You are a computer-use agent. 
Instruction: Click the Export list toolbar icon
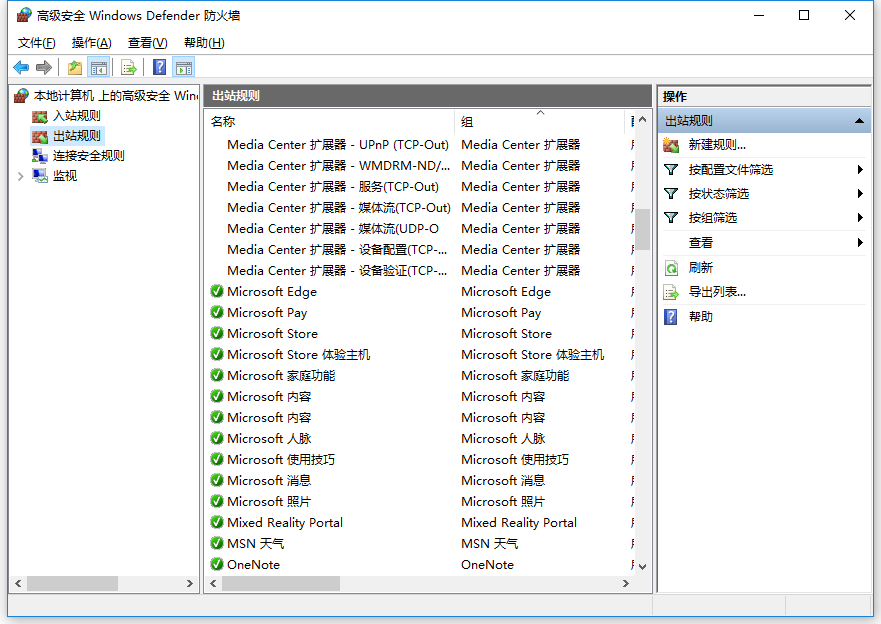point(129,68)
